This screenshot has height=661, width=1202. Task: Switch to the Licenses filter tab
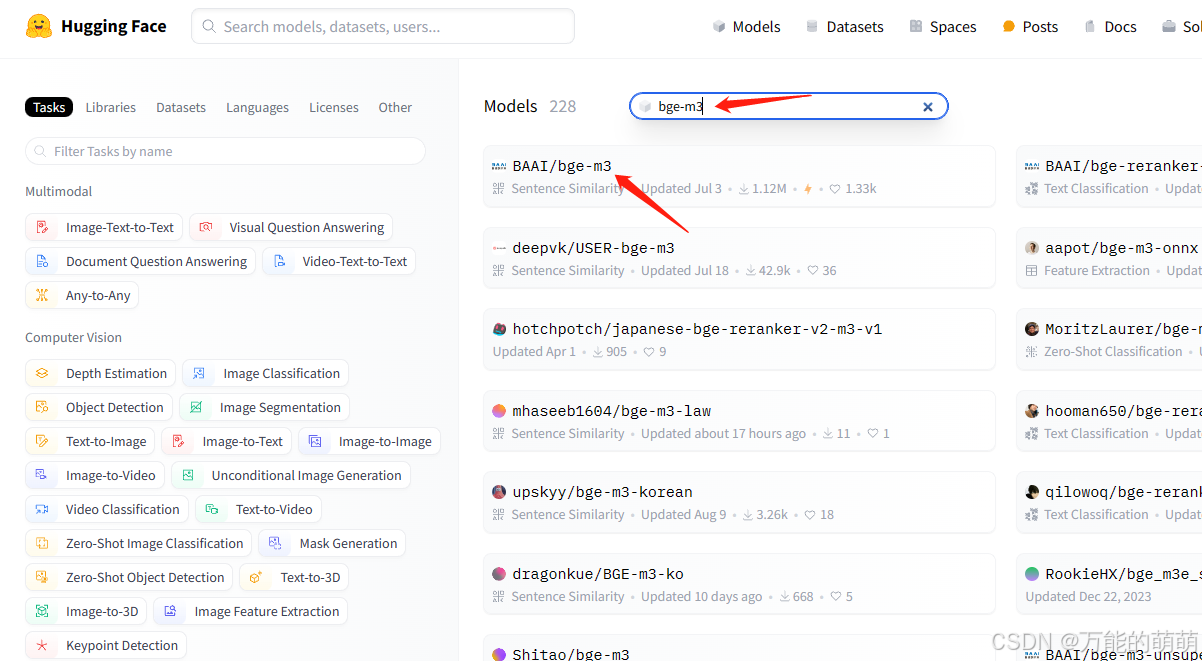334,107
